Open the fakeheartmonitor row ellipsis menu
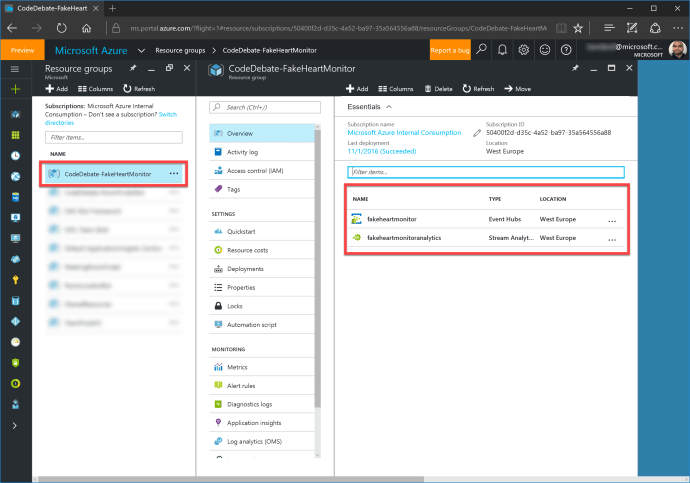This screenshot has width=690, height=483. tap(612, 220)
